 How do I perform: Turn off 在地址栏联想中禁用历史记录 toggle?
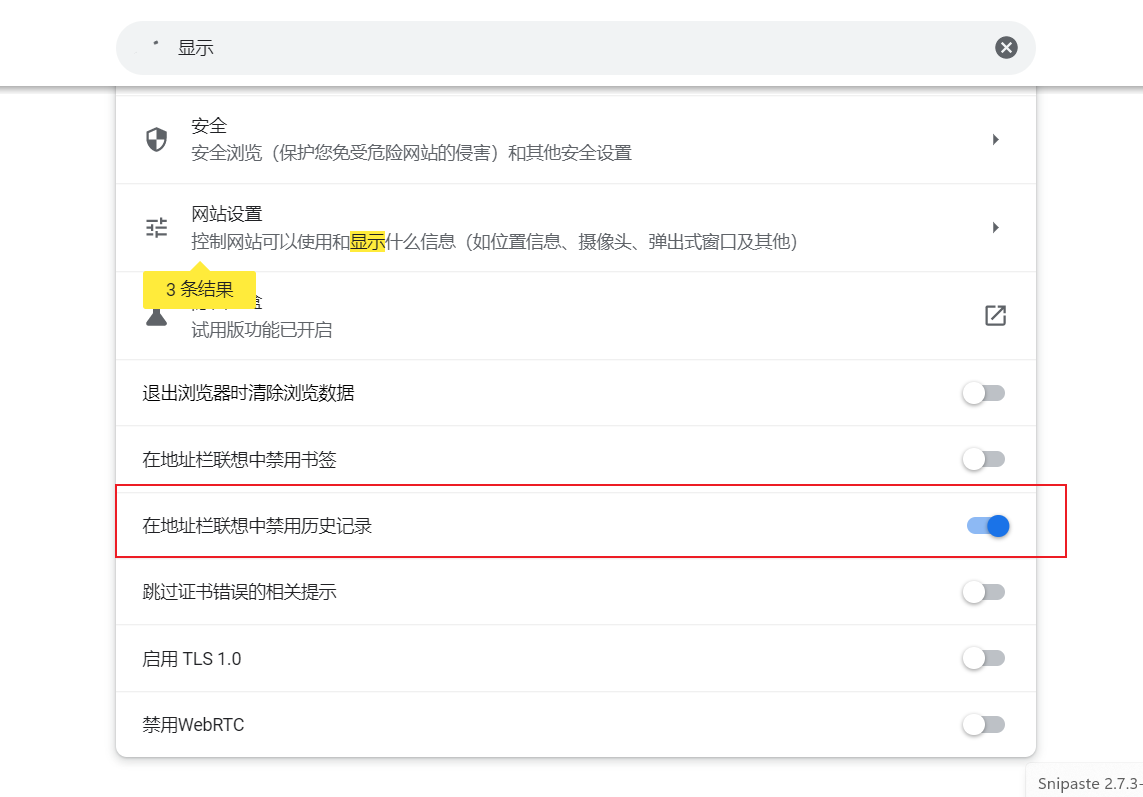(x=988, y=526)
